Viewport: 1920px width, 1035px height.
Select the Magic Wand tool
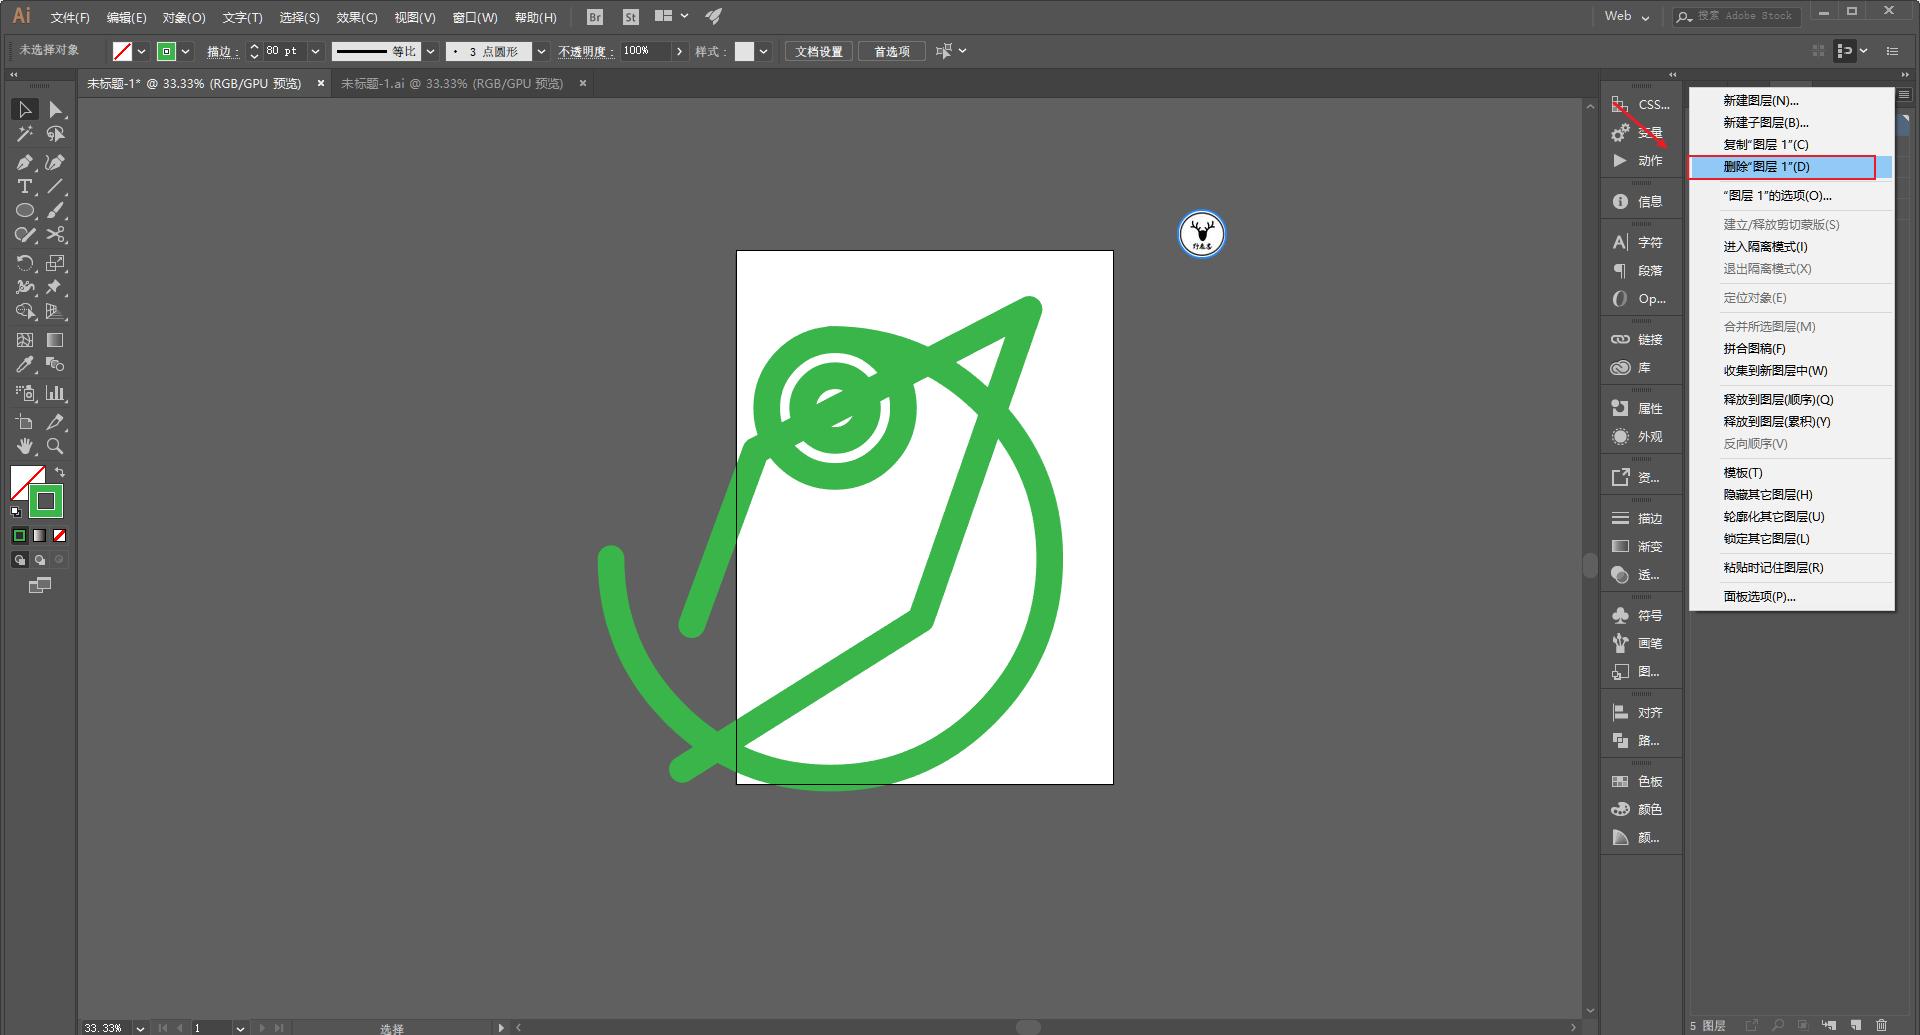click(x=25, y=134)
